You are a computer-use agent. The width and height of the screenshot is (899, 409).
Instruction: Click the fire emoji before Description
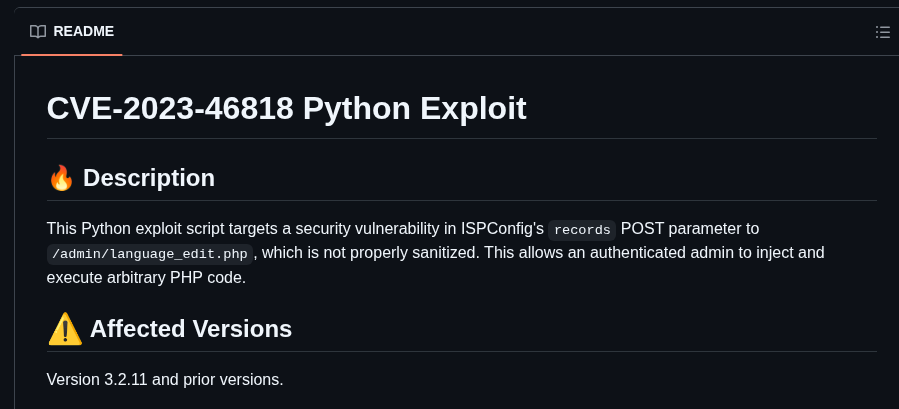tap(61, 178)
